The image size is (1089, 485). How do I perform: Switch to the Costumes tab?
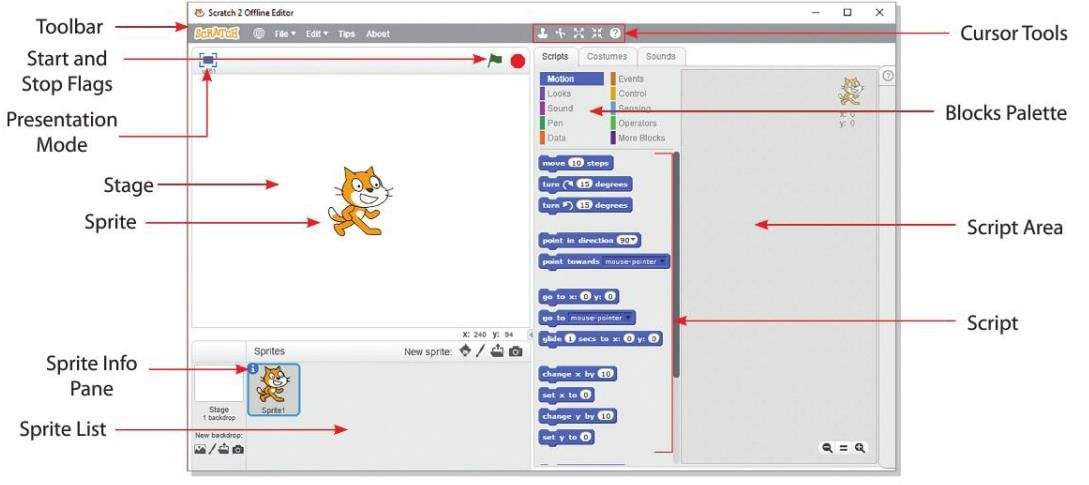pyautogui.click(x=607, y=56)
